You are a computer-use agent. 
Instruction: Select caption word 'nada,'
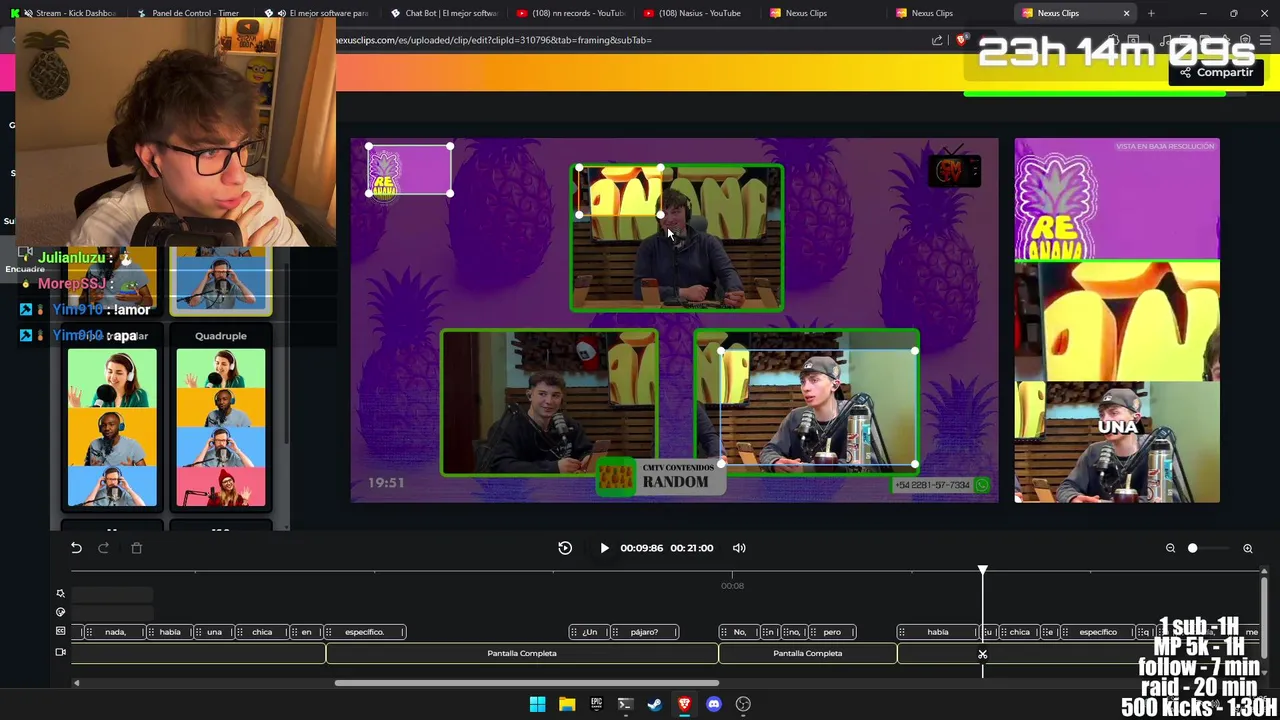point(115,632)
